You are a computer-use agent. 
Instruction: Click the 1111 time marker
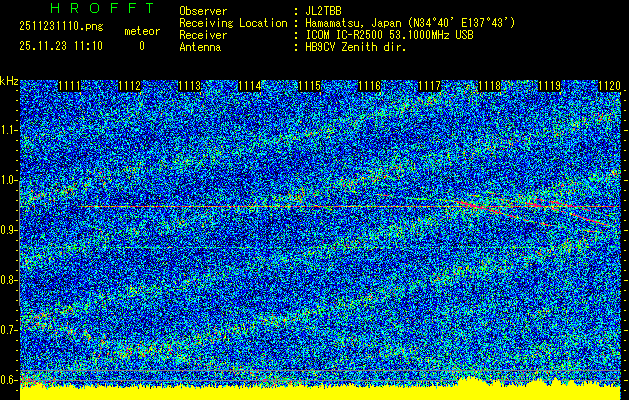(70, 87)
